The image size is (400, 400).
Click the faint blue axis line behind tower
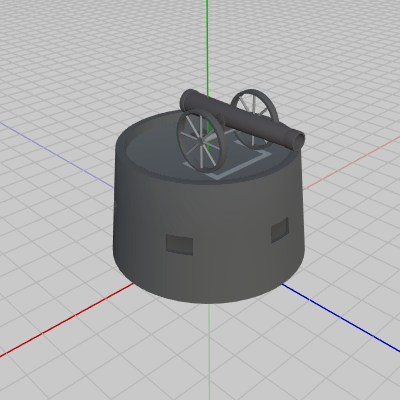pyautogui.click(x=57, y=154)
